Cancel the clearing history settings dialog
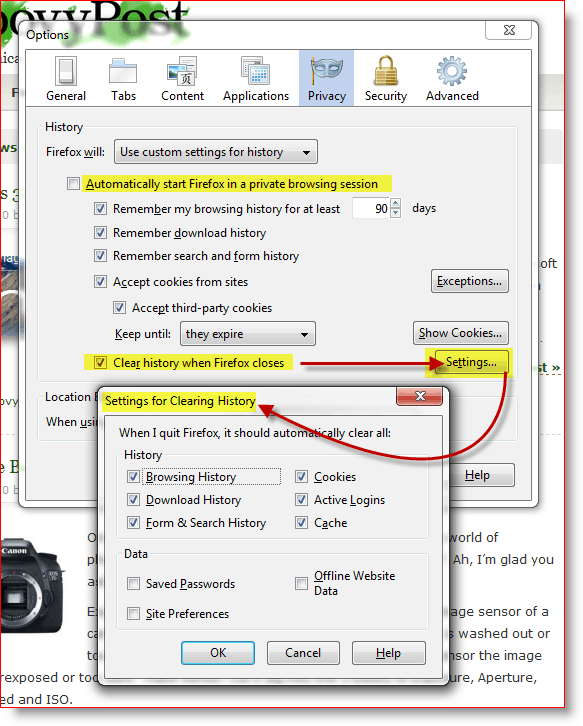This screenshot has width=583, height=726. 303,653
